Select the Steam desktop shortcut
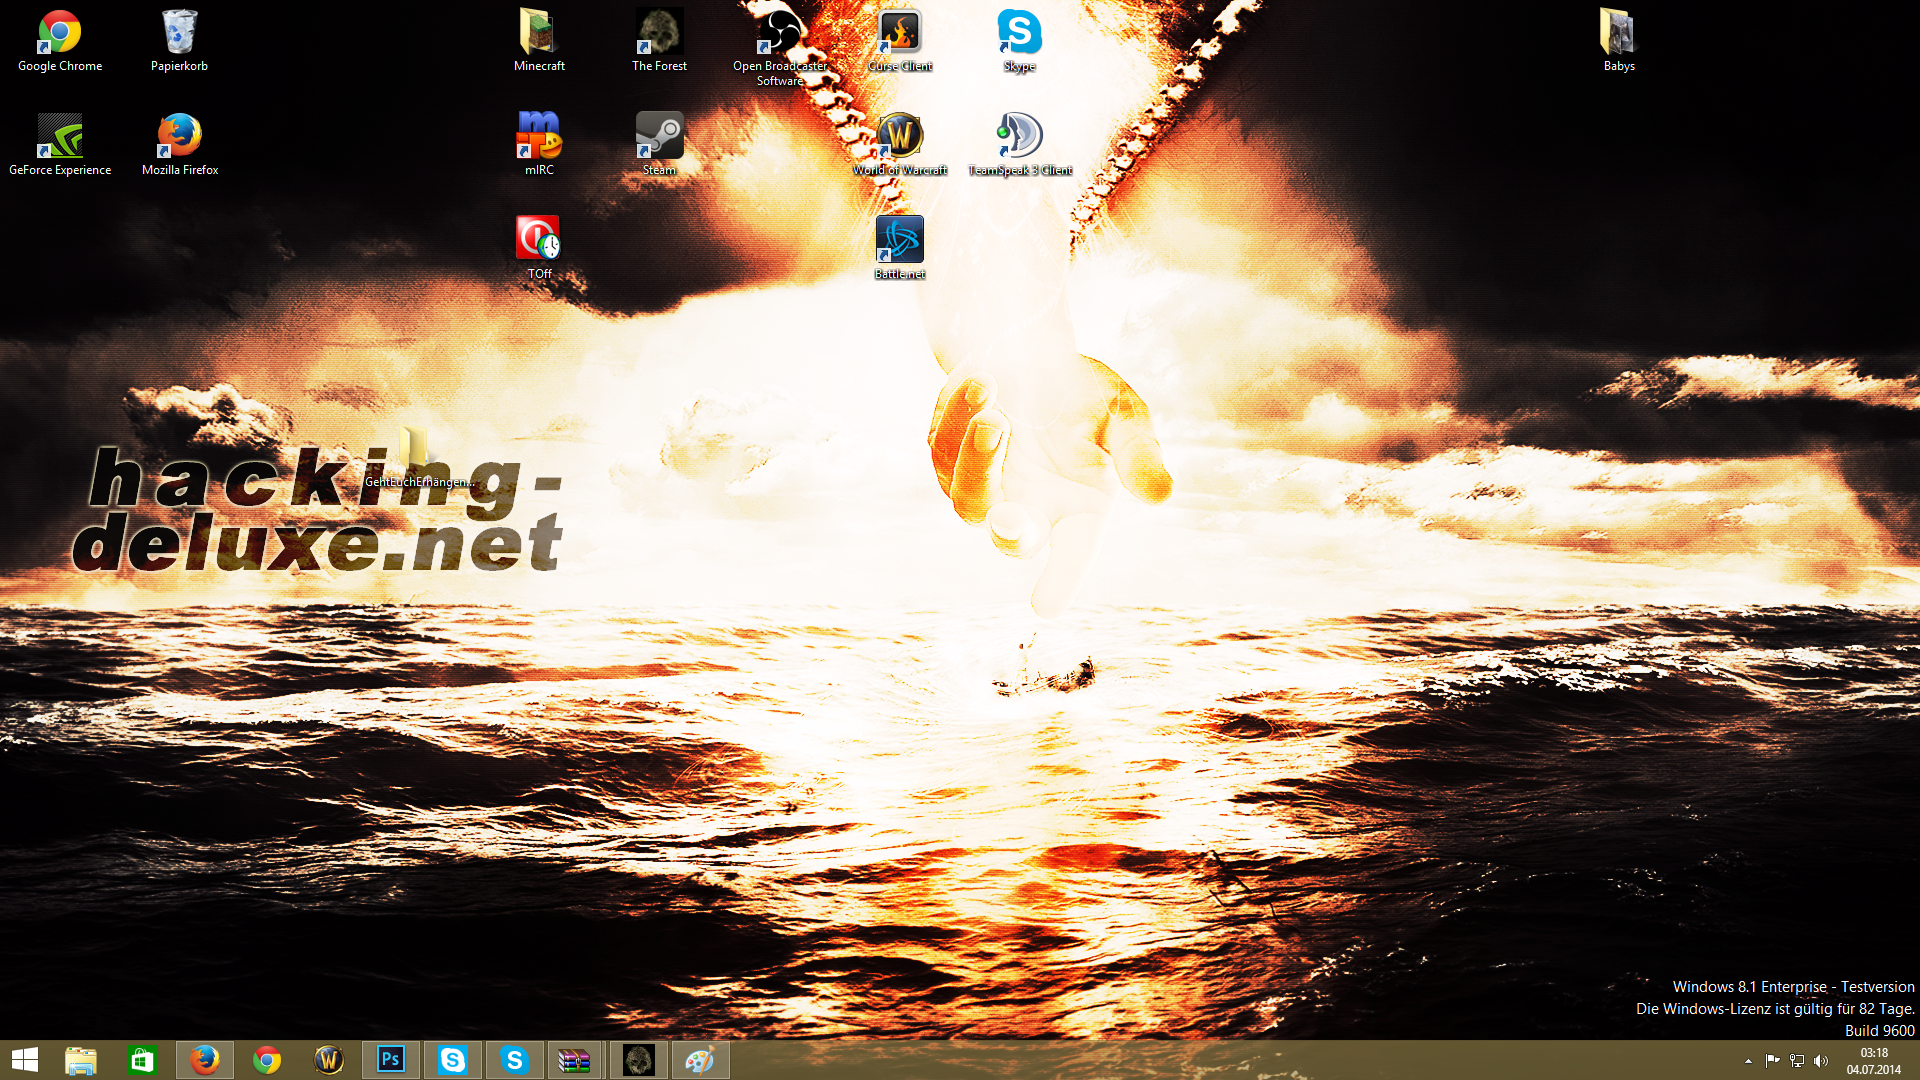Viewport: 1920px width, 1080px height. (659, 138)
